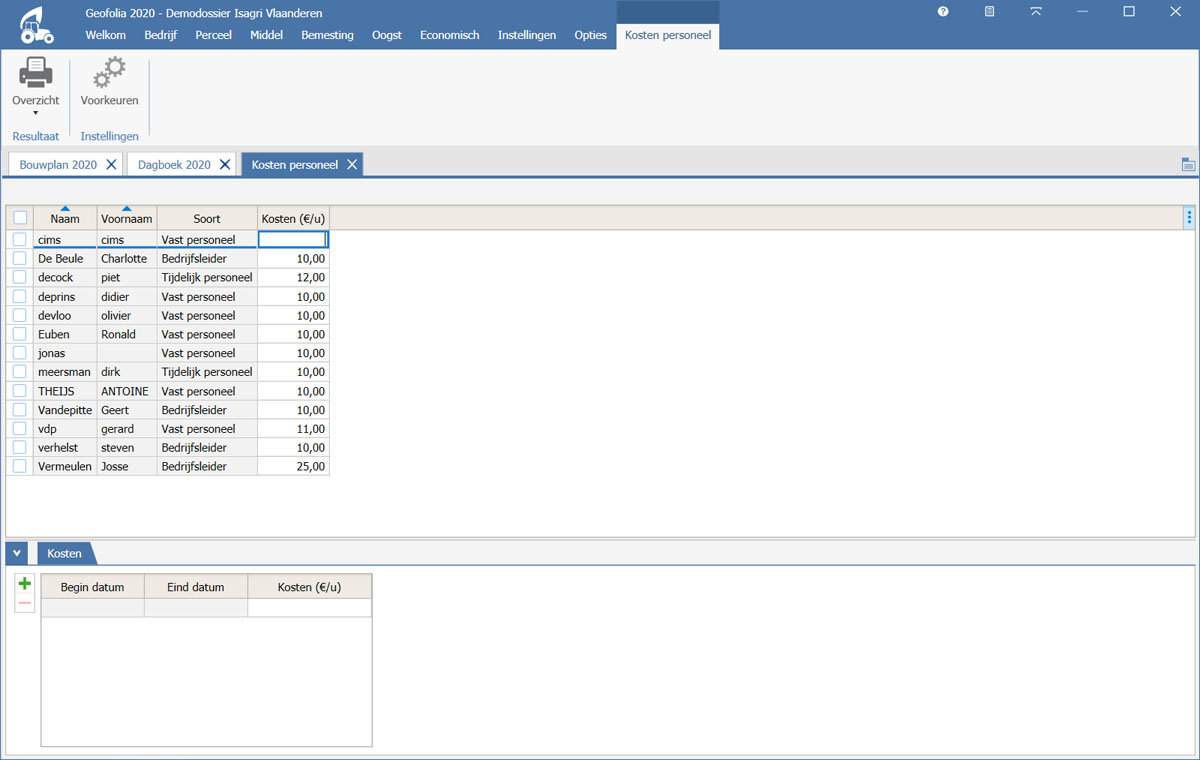The image size is (1200, 760).
Task: Open the Opties ribbon tab
Action: point(590,35)
